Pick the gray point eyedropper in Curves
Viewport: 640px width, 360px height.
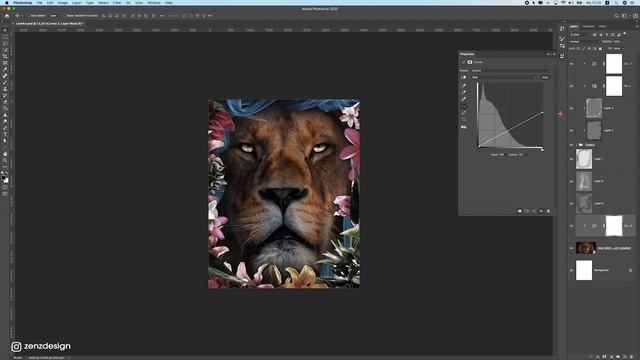[x=464, y=92]
